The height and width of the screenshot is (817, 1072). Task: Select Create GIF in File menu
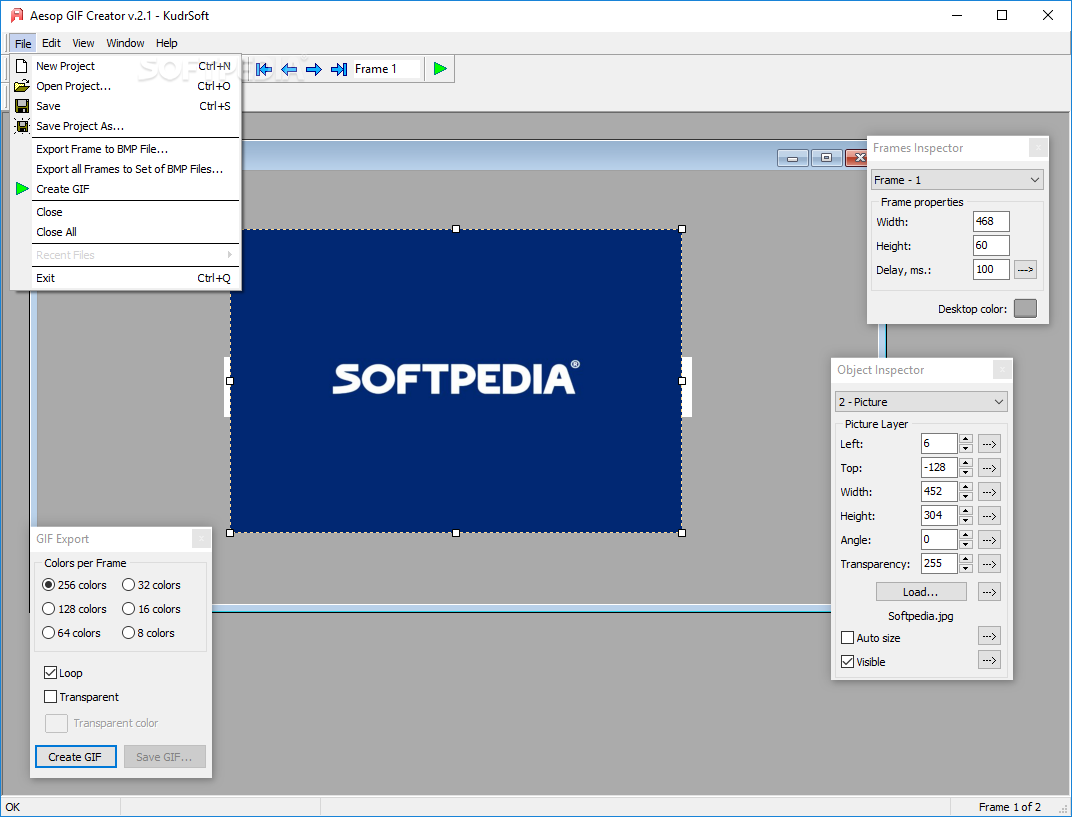click(x=64, y=189)
